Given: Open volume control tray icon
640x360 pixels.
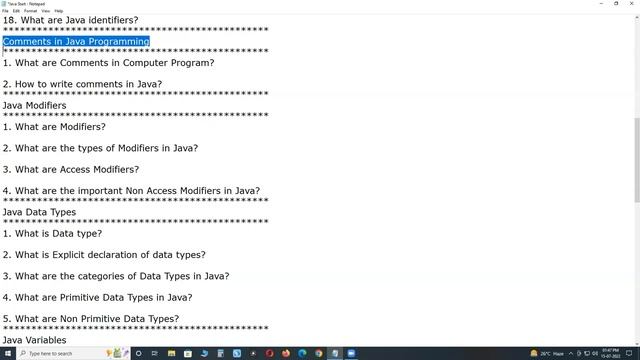Looking at the screenshot, I should coord(595,353).
